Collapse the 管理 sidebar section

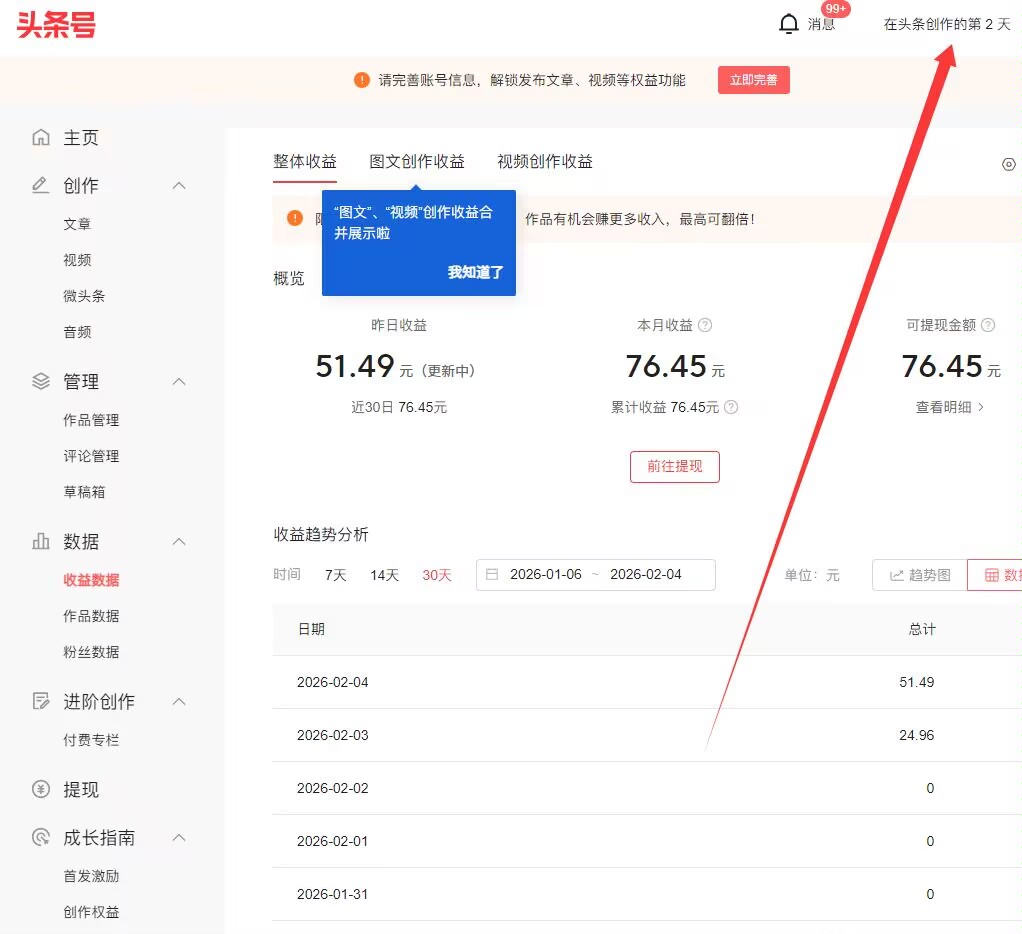coord(178,381)
